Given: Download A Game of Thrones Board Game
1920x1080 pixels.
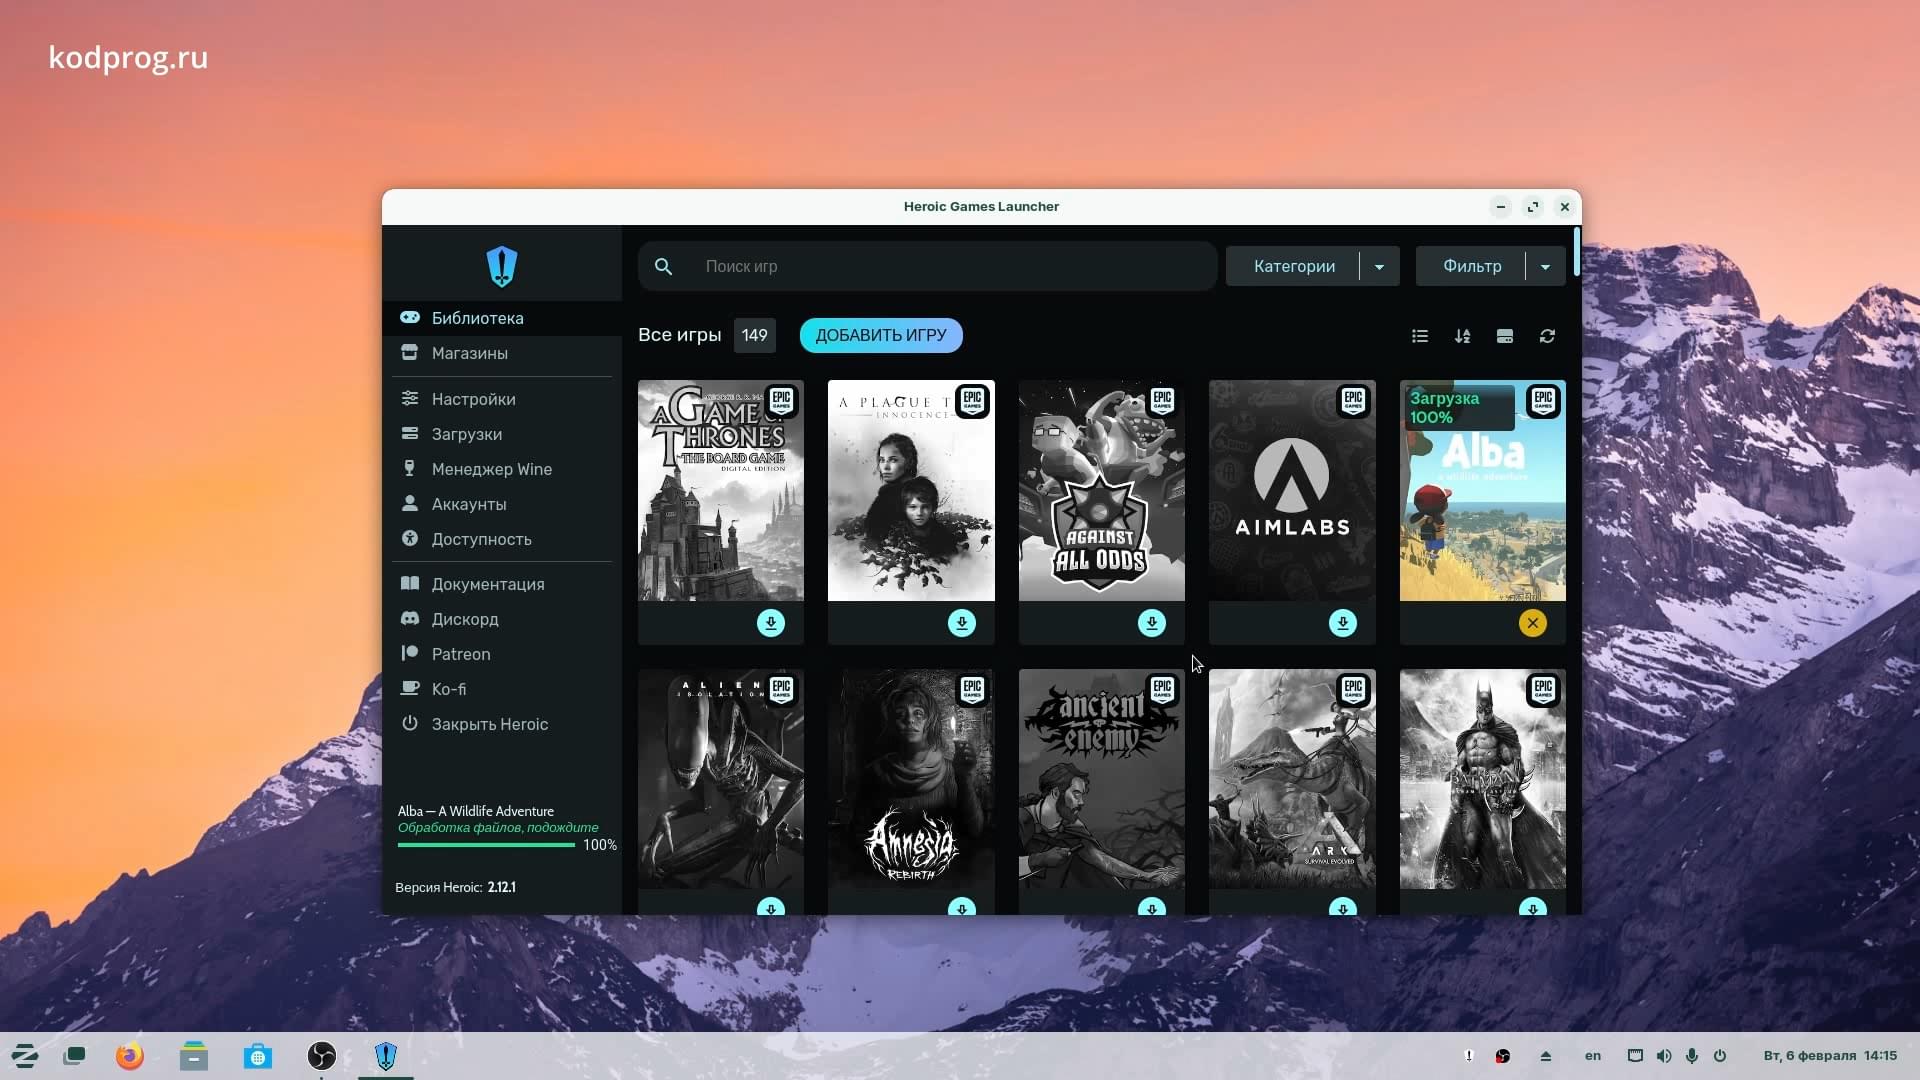Looking at the screenshot, I should (771, 623).
